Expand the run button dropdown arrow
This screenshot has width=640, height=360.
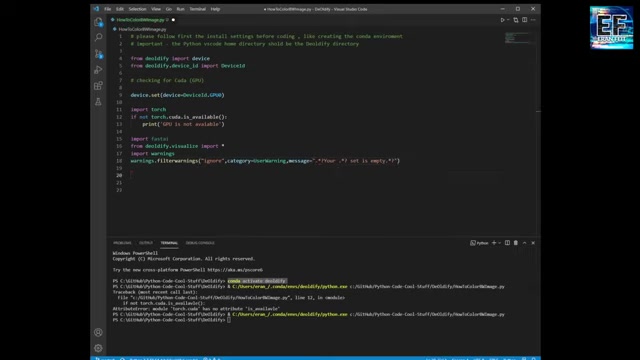coord(508,20)
